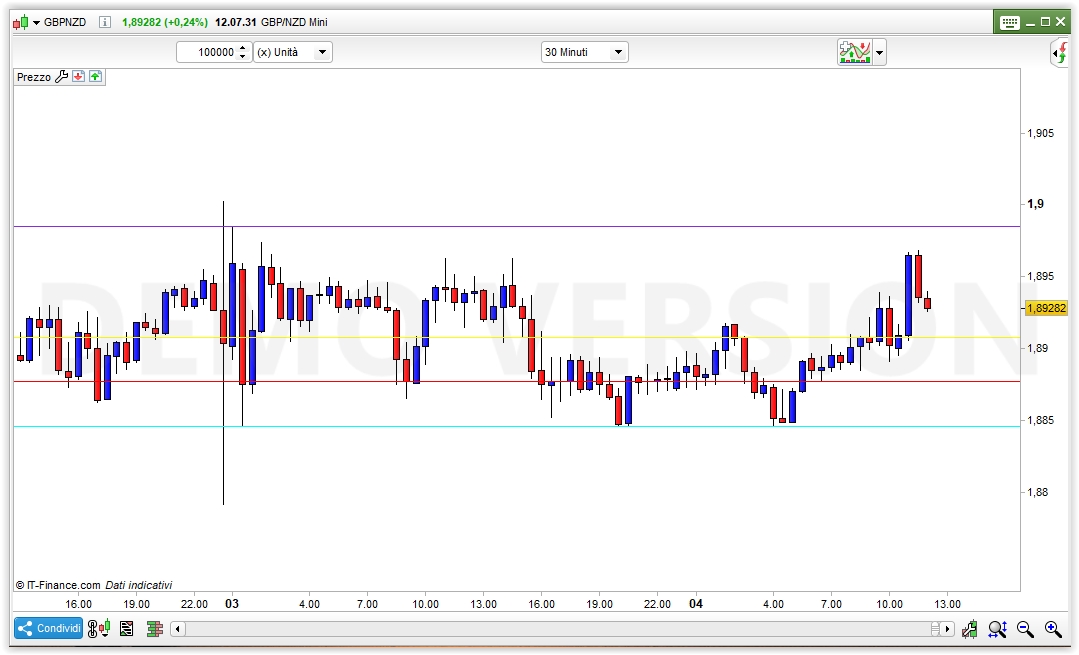This screenshot has width=1079, height=655.
Task: Click the scrollbar right arrow
Action: pyautogui.click(x=948, y=629)
